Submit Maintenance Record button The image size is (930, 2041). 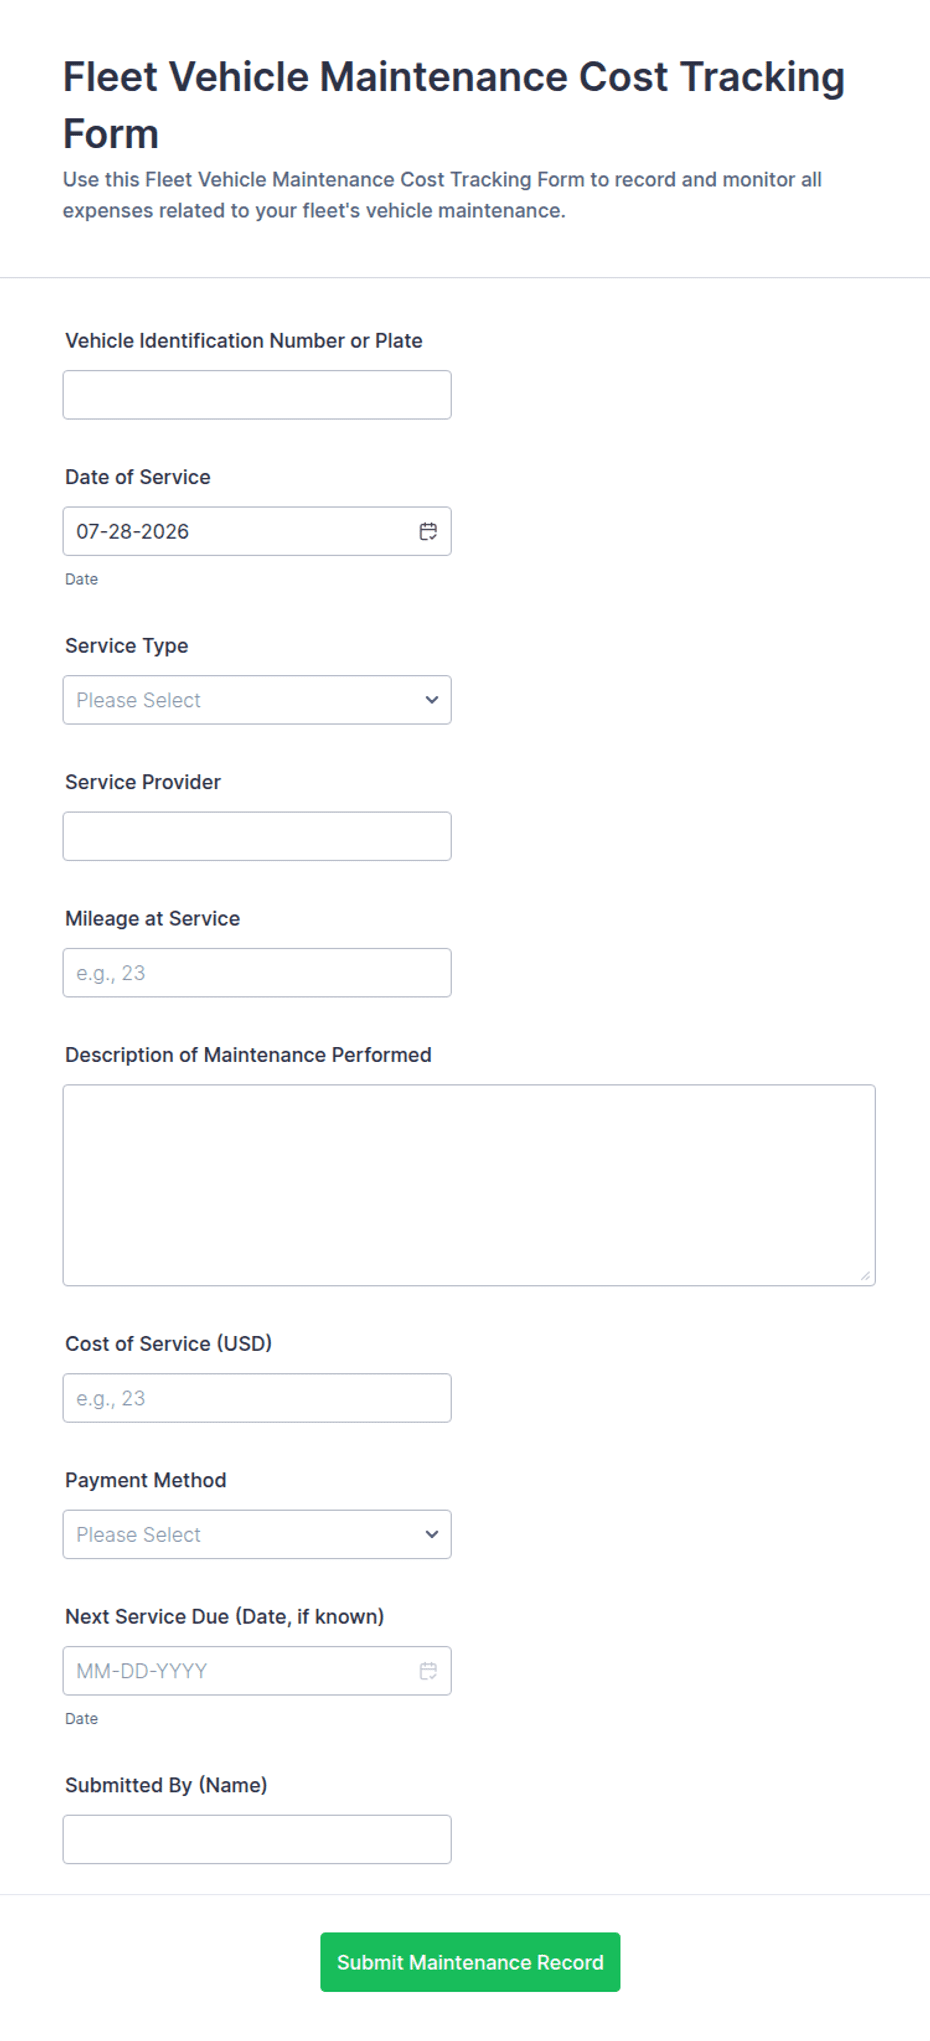[470, 1962]
